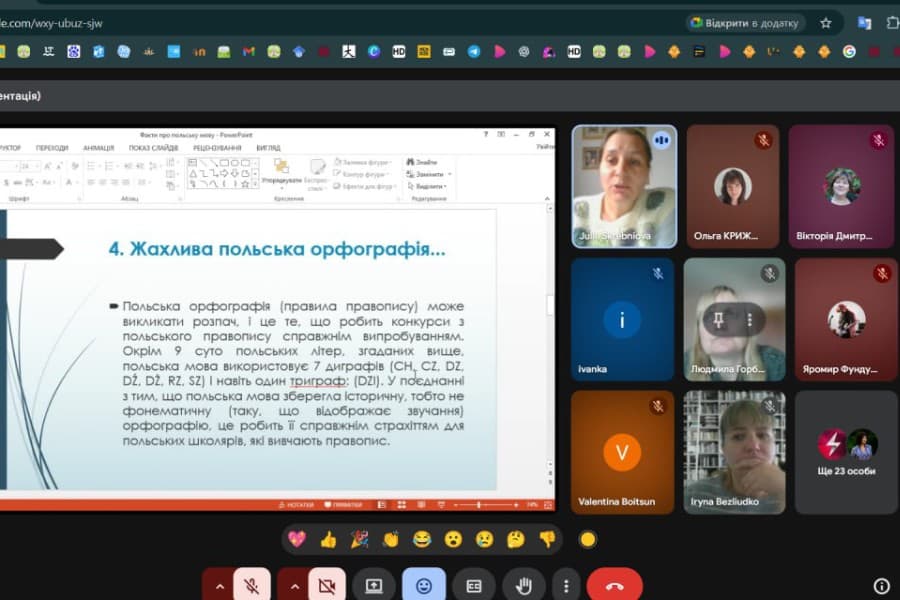Open the LinkedIn 'in' bookmark
Screen dimensions: 900x600
[199, 52]
